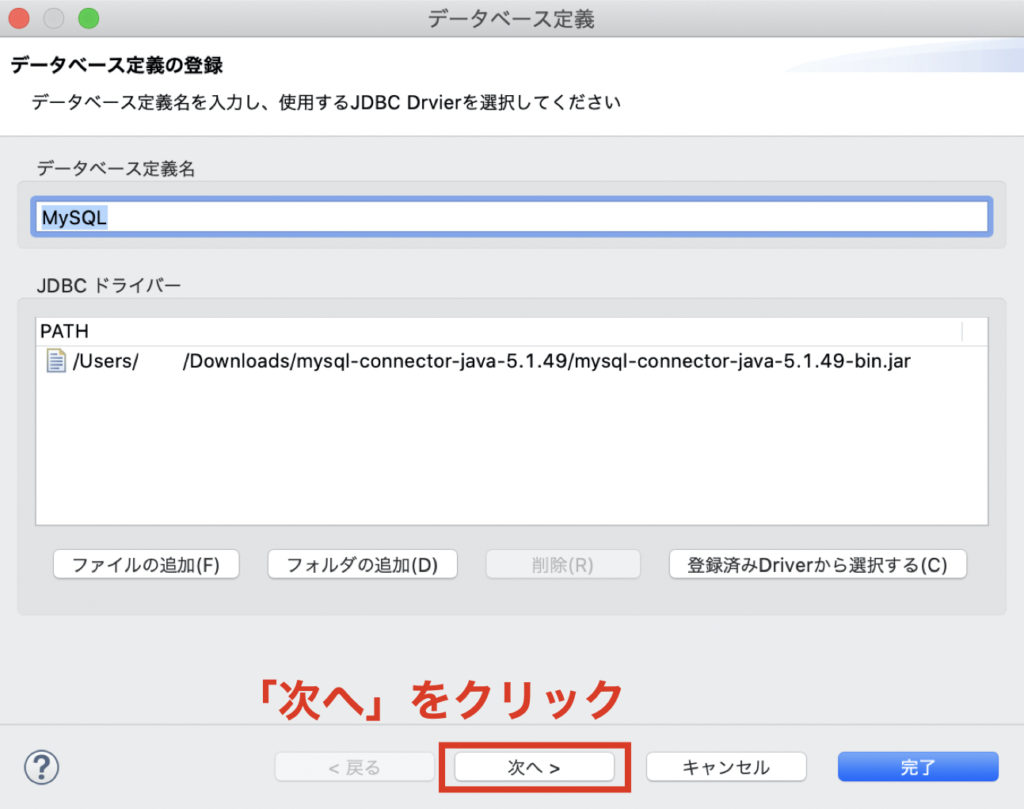Choose 登録済みDriverから選択する(C)

tap(818, 565)
